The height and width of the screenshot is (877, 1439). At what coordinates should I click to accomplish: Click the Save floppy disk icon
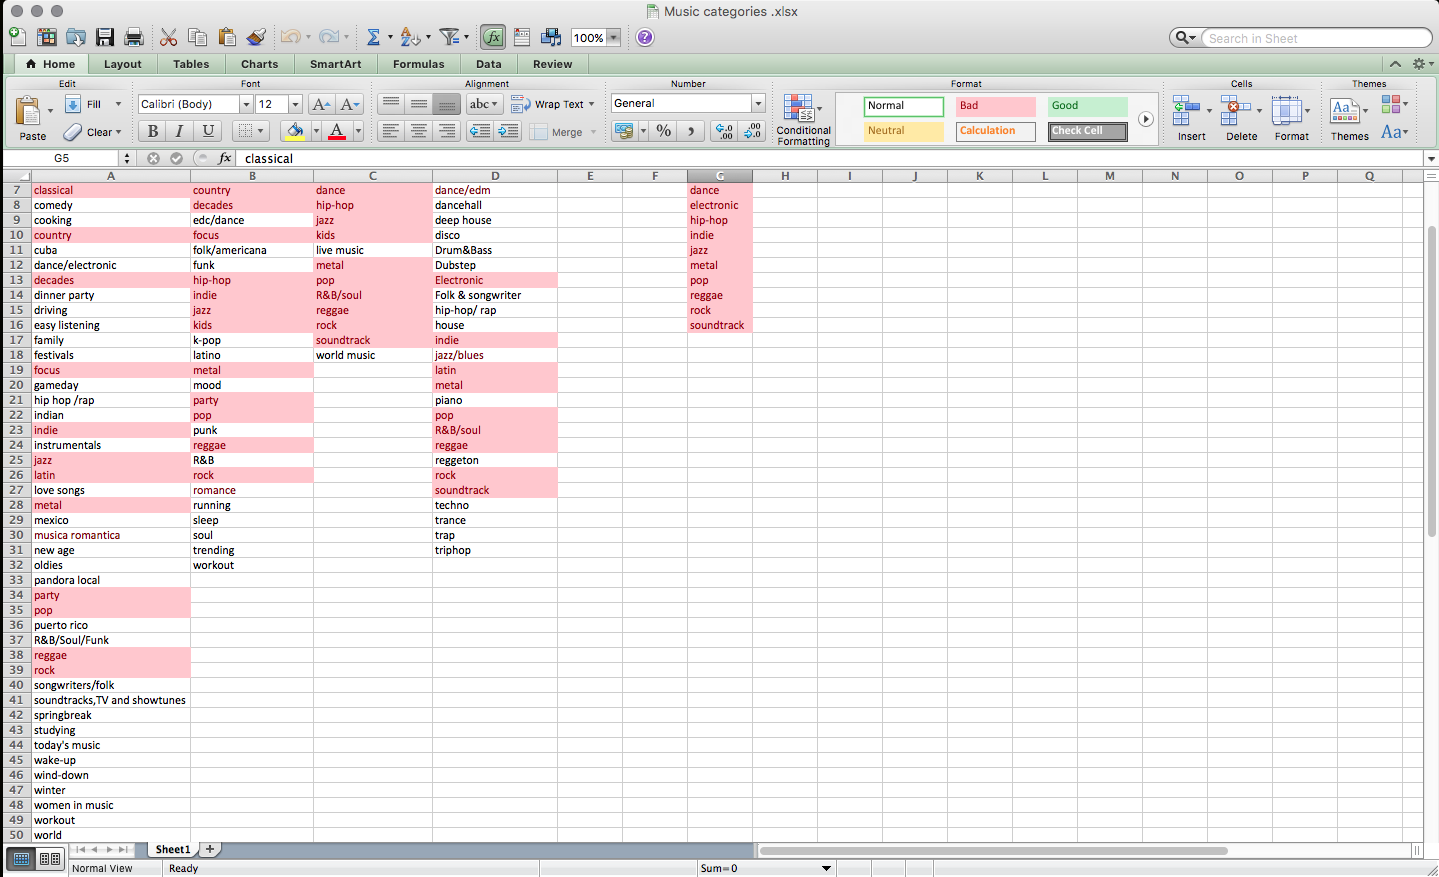(x=105, y=37)
